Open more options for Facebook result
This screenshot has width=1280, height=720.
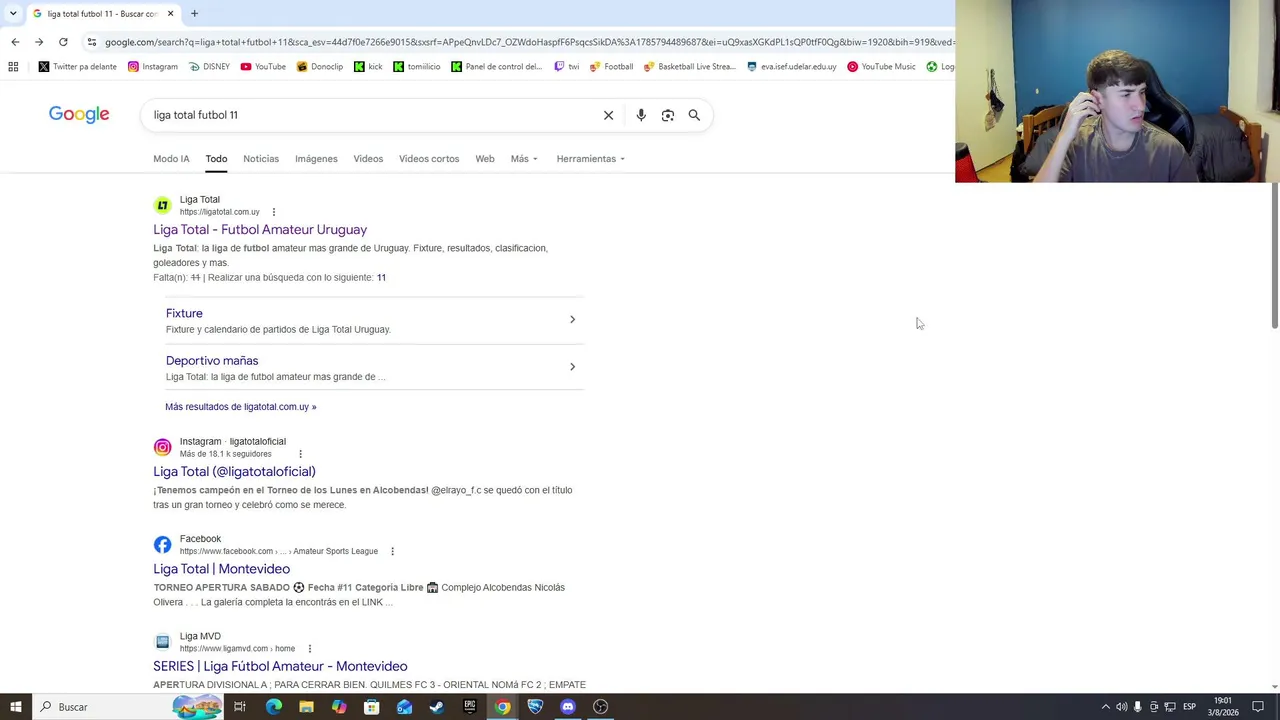[392, 551]
